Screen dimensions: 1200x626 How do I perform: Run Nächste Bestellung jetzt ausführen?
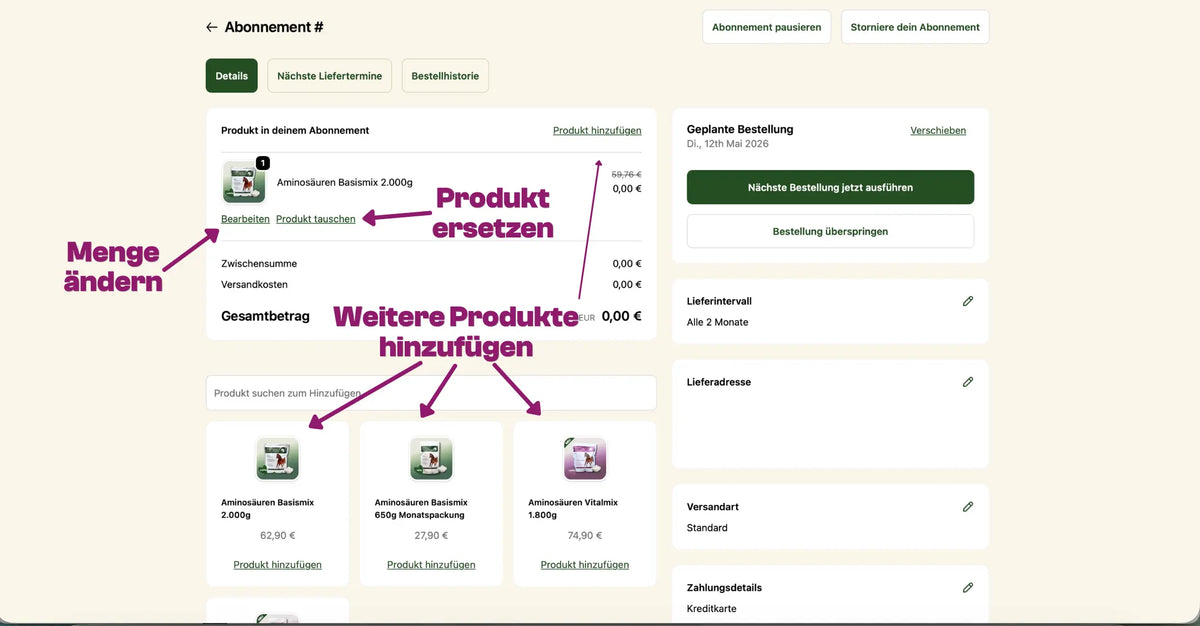click(x=830, y=187)
